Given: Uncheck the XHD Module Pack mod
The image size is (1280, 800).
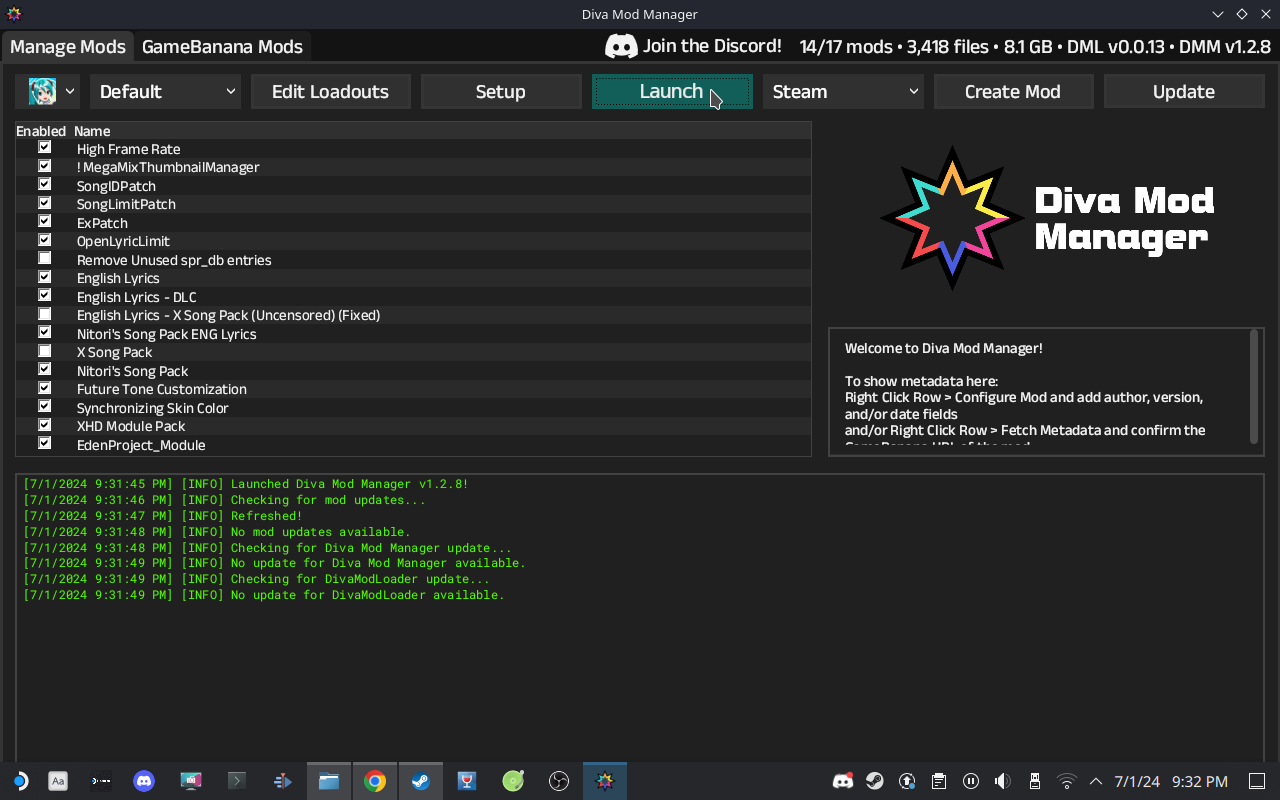Looking at the screenshot, I should pyautogui.click(x=45, y=425).
